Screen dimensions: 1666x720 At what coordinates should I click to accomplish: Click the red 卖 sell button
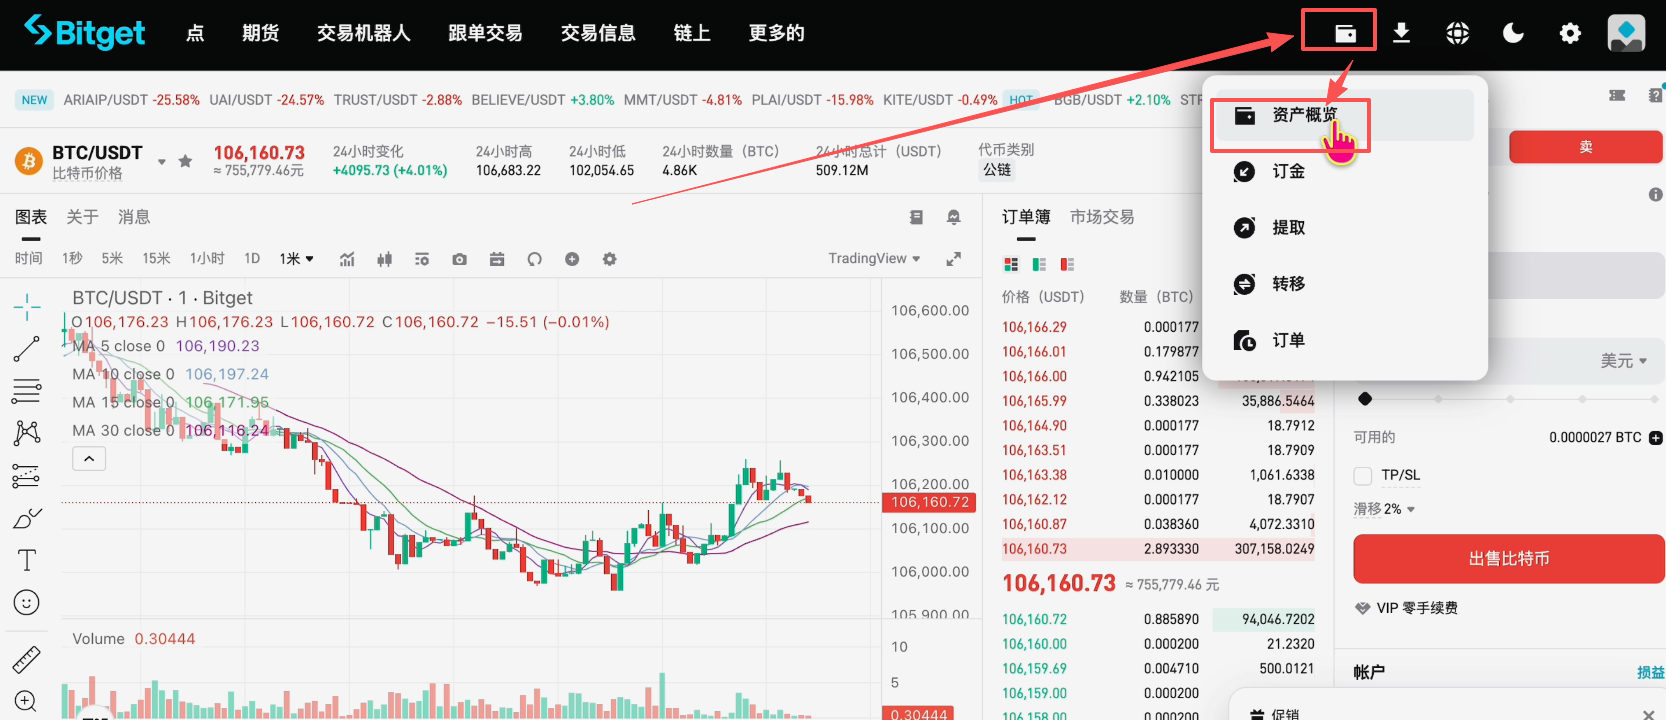1585,147
